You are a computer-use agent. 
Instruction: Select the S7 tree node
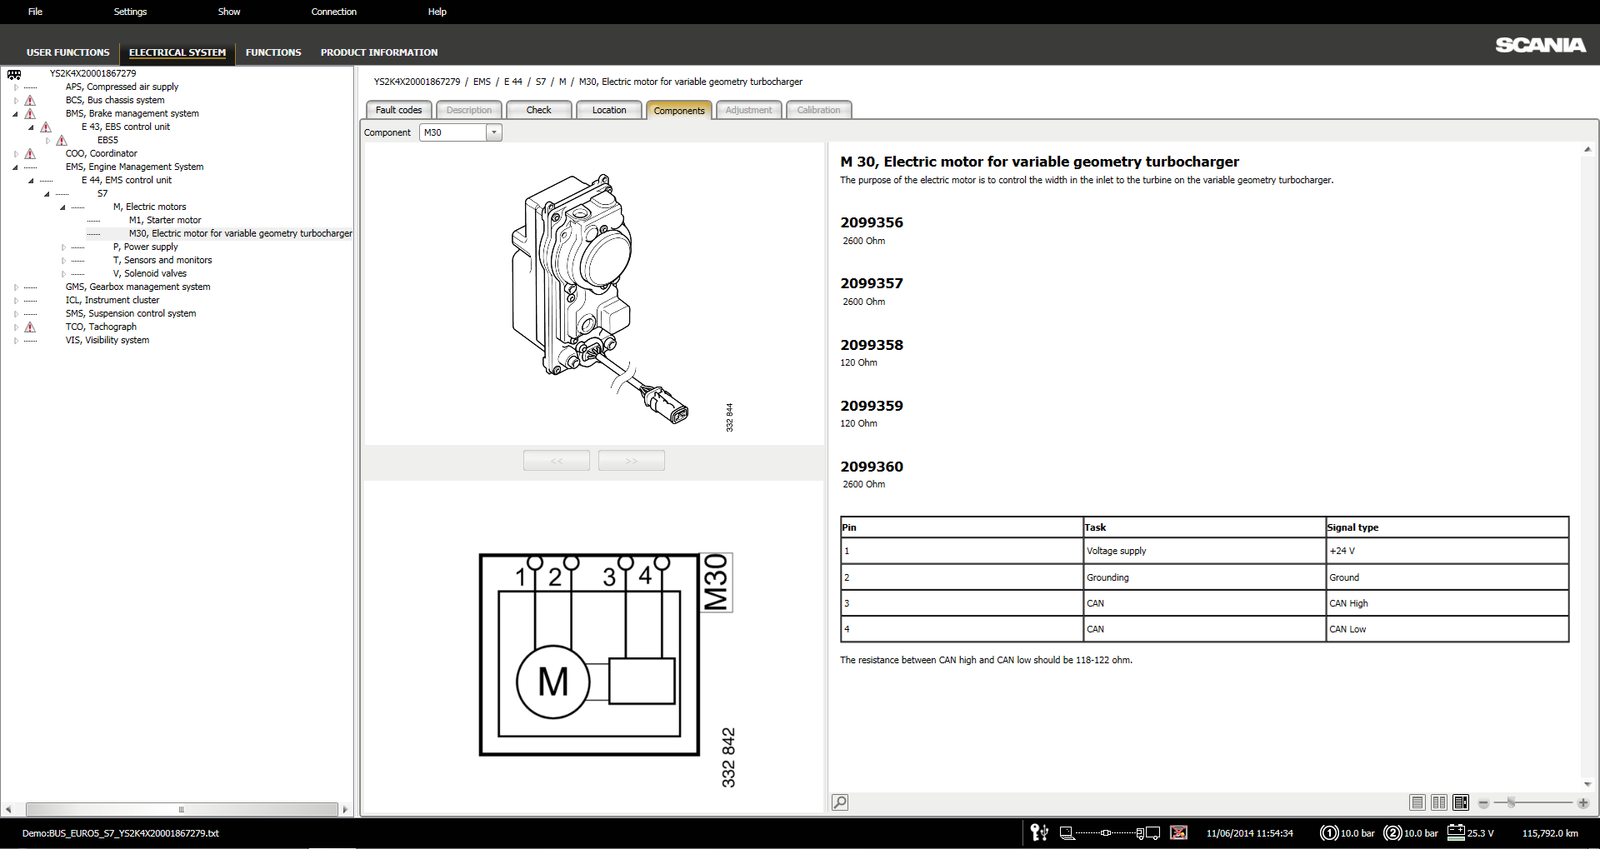click(102, 194)
